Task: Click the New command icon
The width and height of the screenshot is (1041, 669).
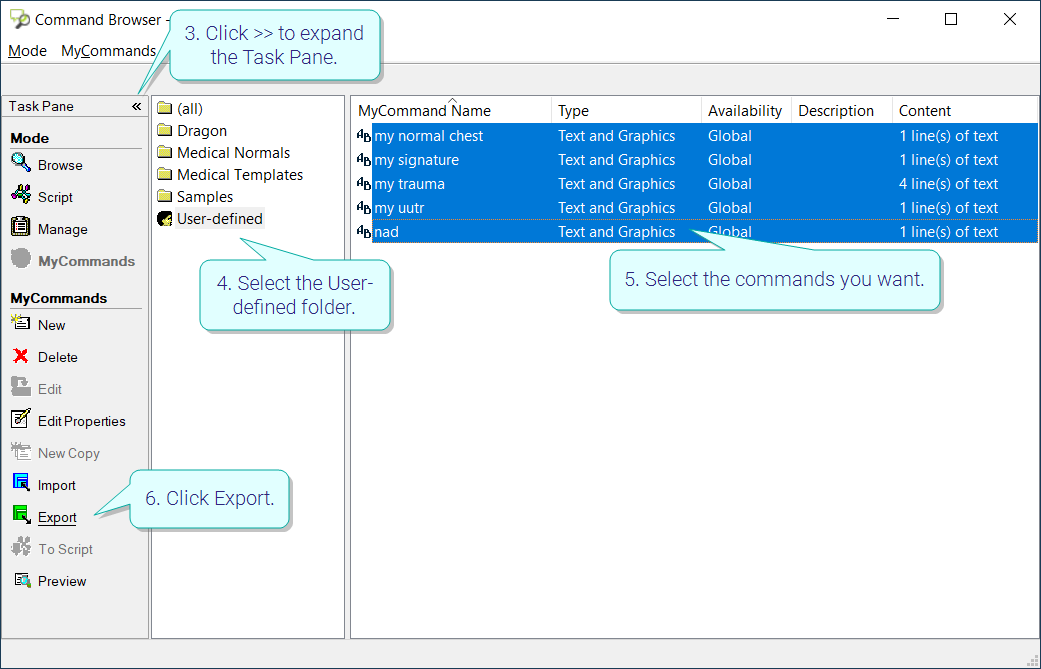Action: pyautogui.click(x=21, y=323)
